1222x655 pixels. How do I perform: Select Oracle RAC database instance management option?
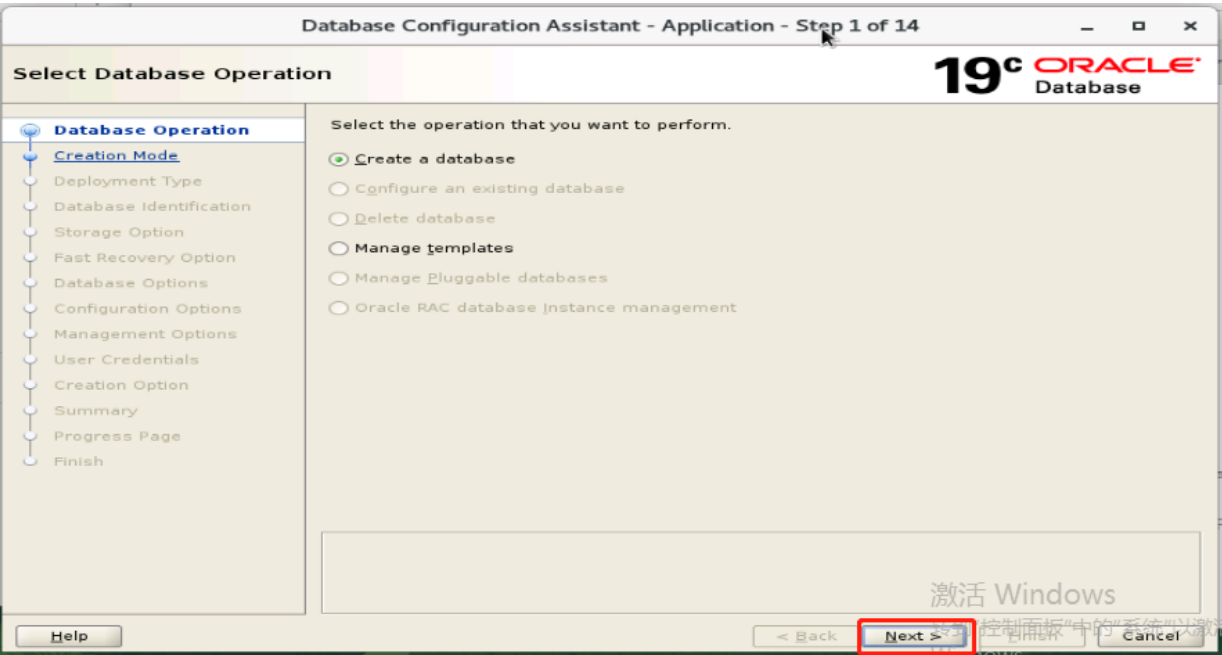[339, 308]
